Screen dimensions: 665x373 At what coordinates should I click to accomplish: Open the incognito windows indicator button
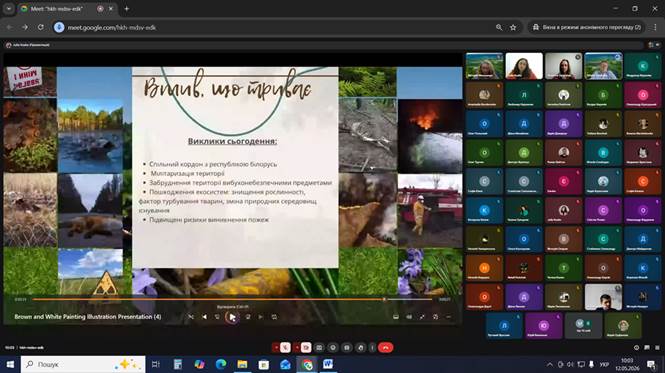point(586,27)
